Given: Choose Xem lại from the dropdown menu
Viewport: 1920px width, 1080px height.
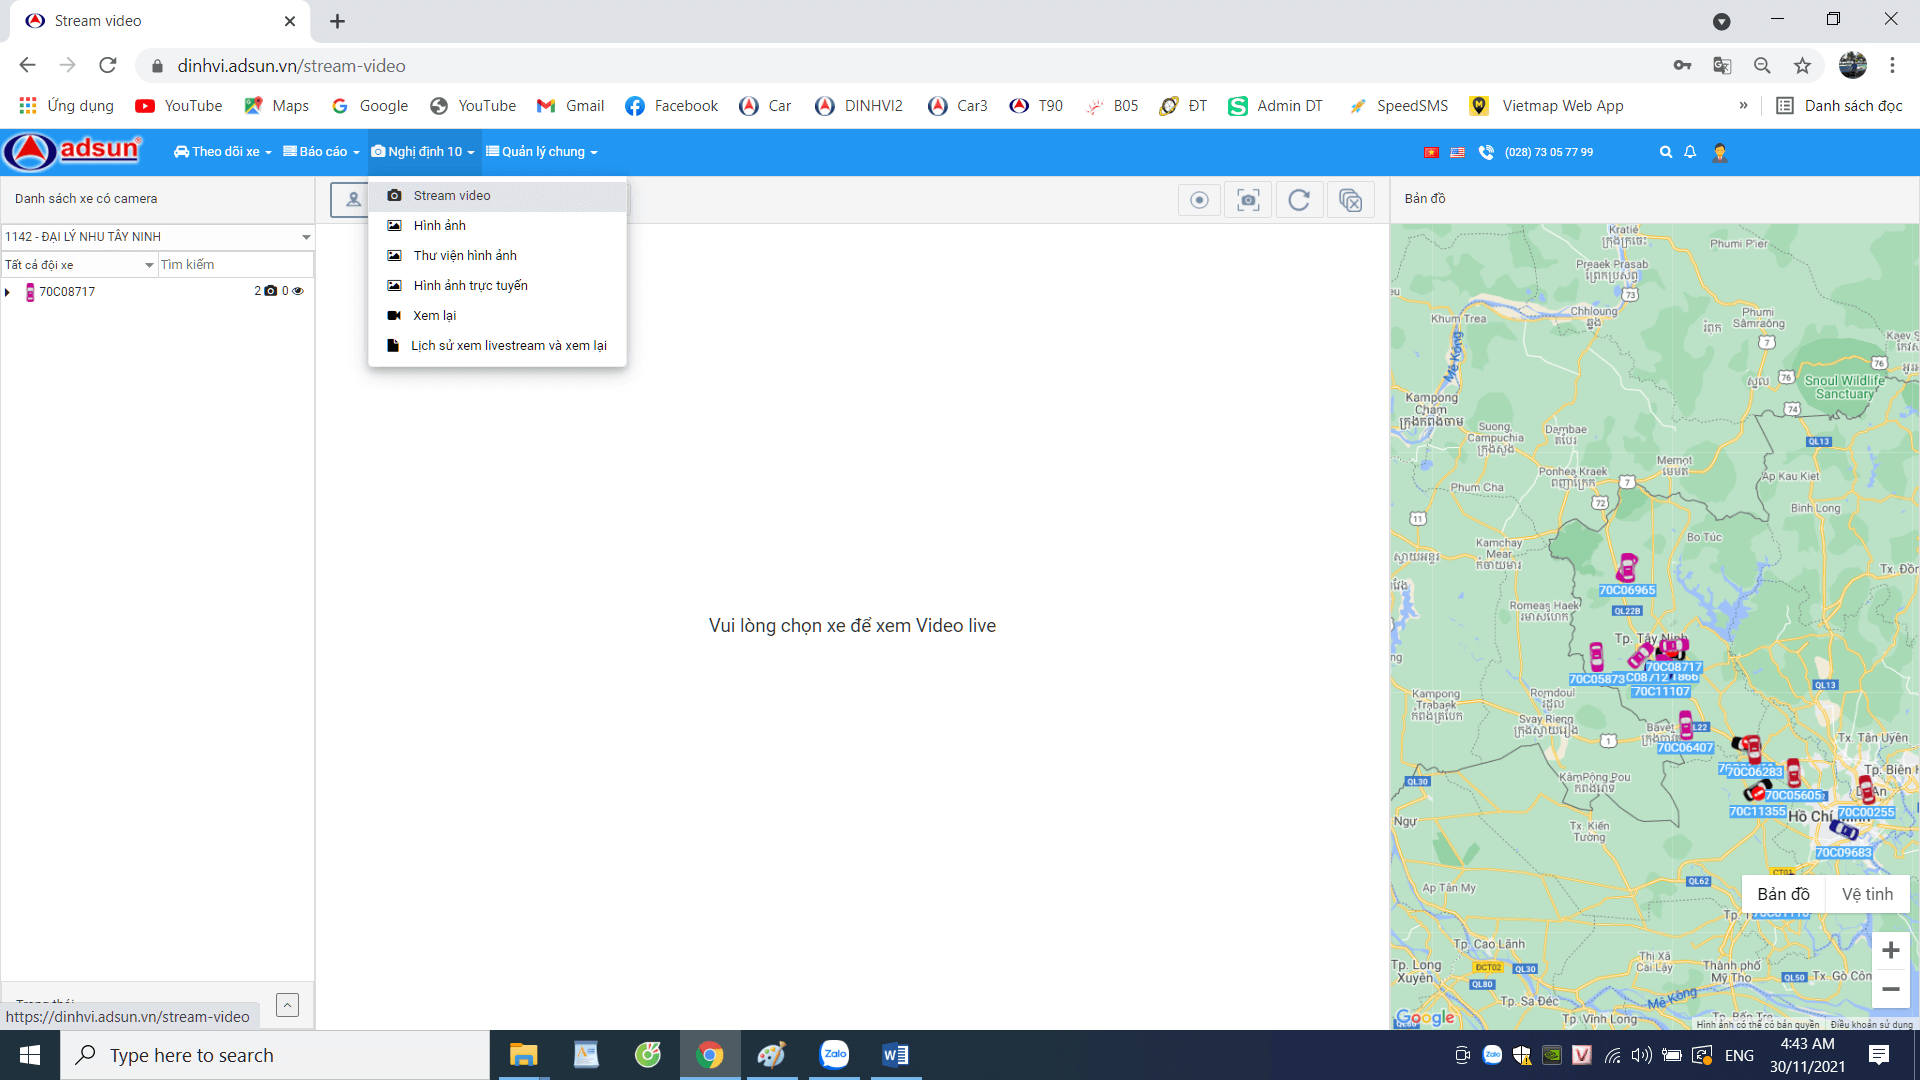Looking at the screenshot, I should coord(434,316).
